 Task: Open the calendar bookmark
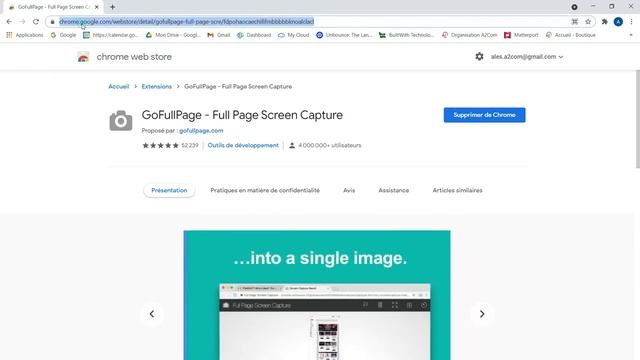[111, 35]
